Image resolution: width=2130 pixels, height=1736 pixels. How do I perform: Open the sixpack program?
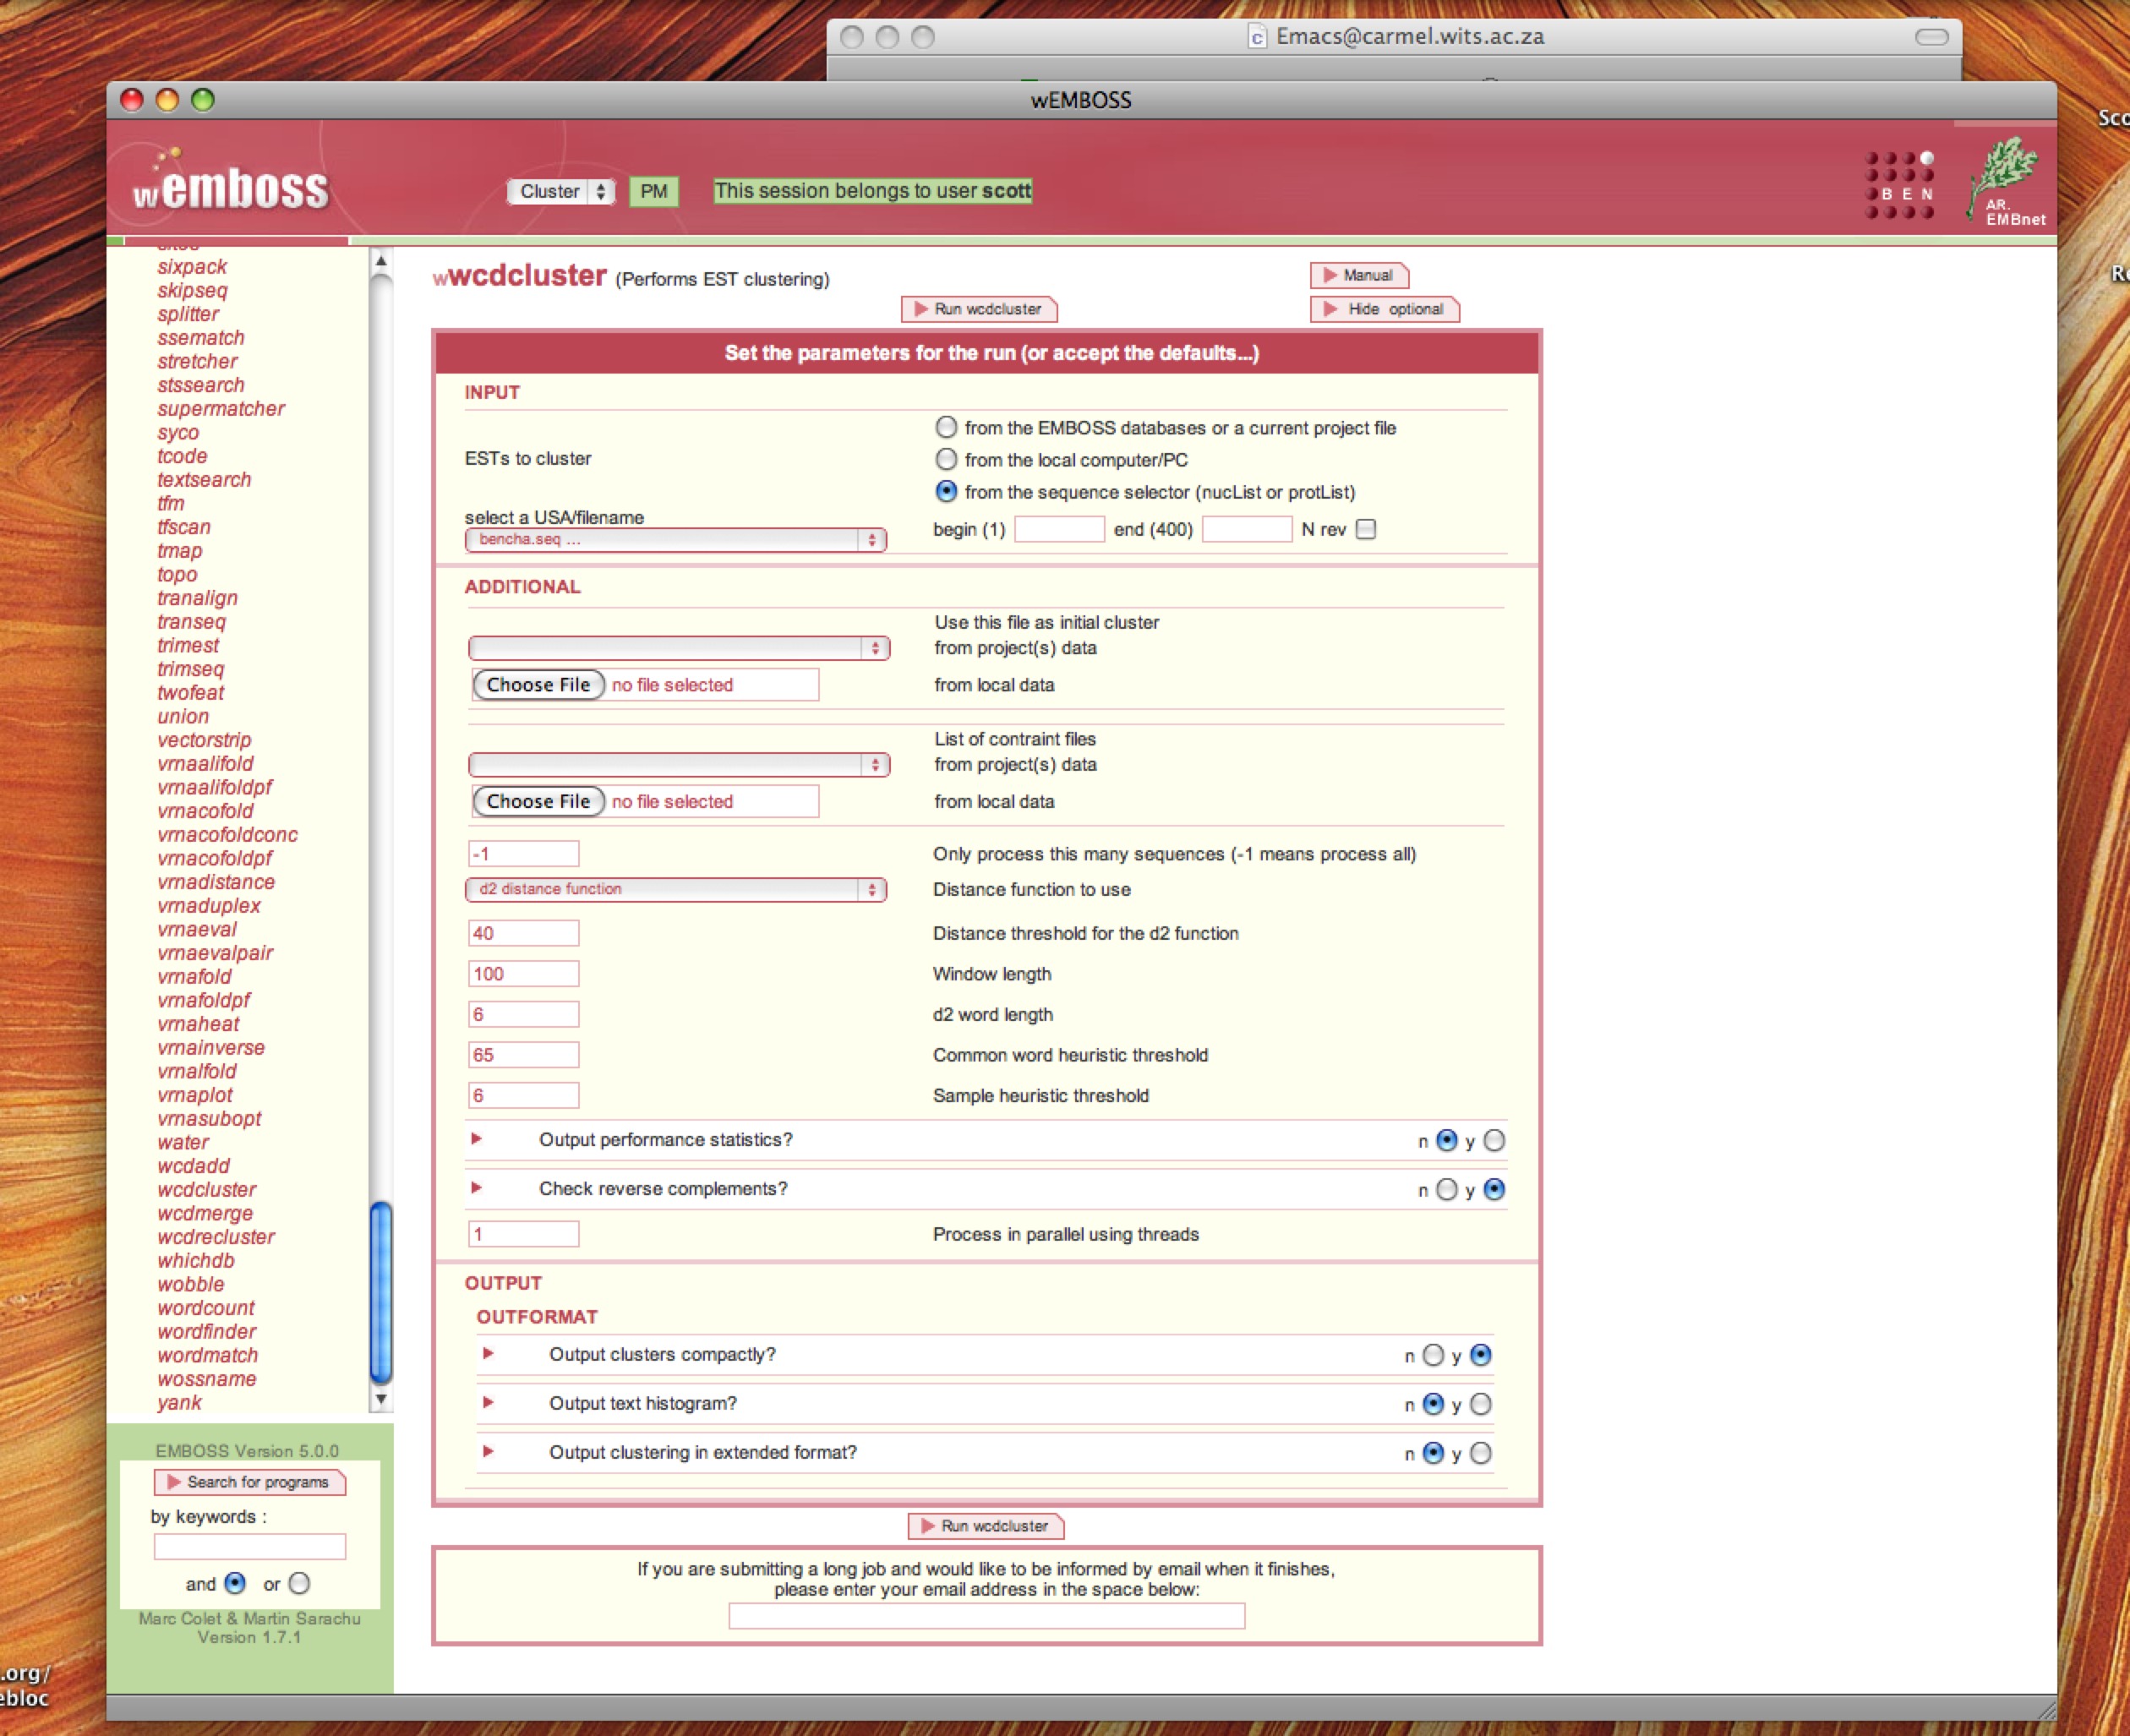click(192, 267)
